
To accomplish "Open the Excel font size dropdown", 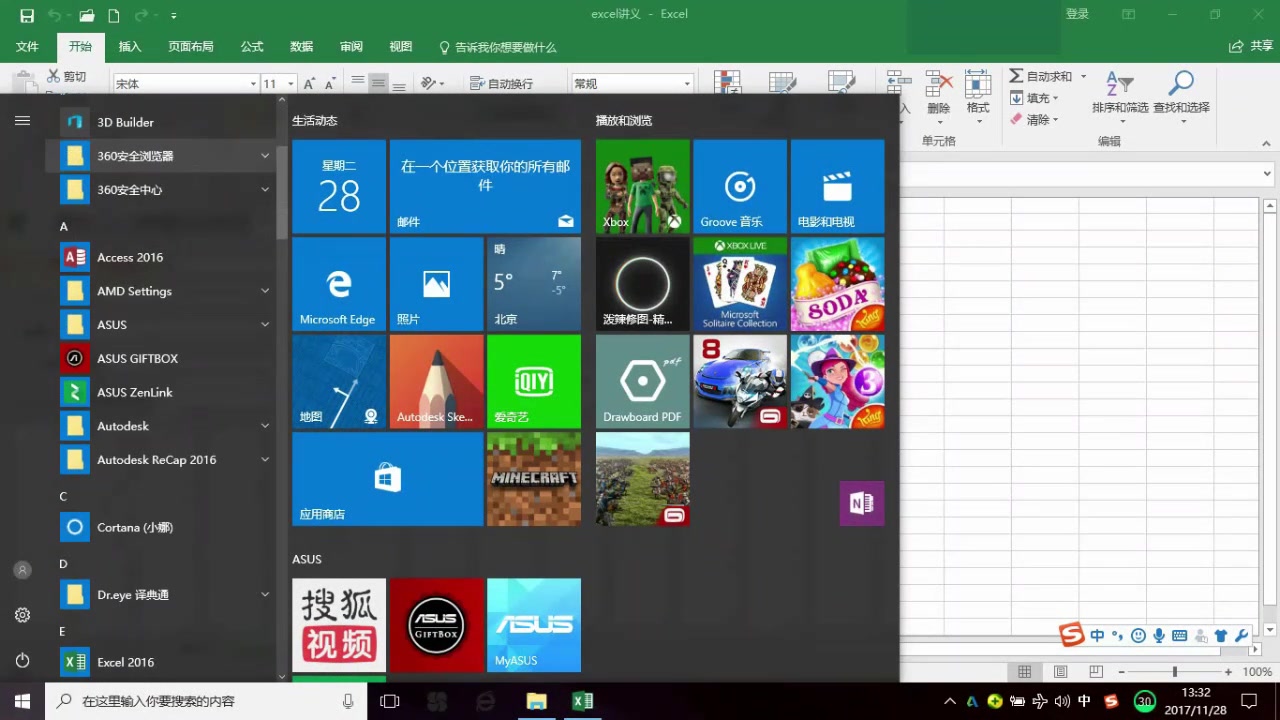I will [x=291, y=84].
